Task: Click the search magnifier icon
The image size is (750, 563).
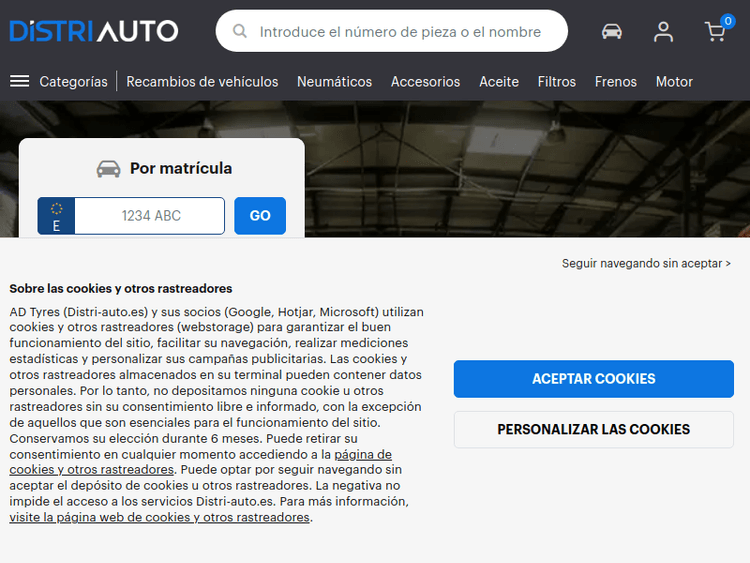Action: (240, 32)
